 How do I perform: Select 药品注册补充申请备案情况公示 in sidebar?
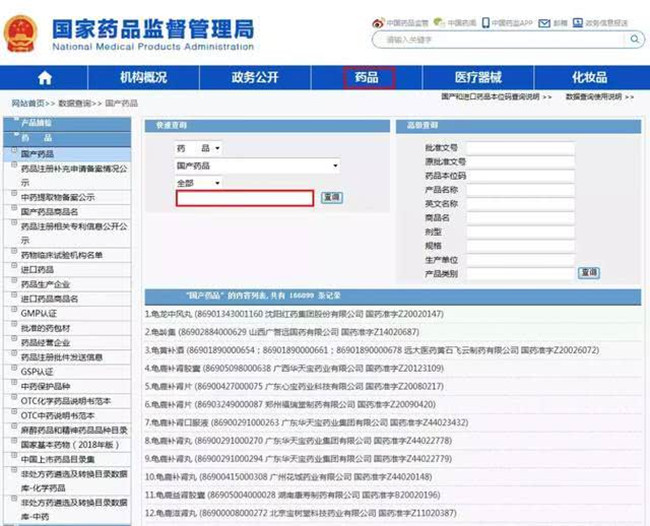[74, 175]
